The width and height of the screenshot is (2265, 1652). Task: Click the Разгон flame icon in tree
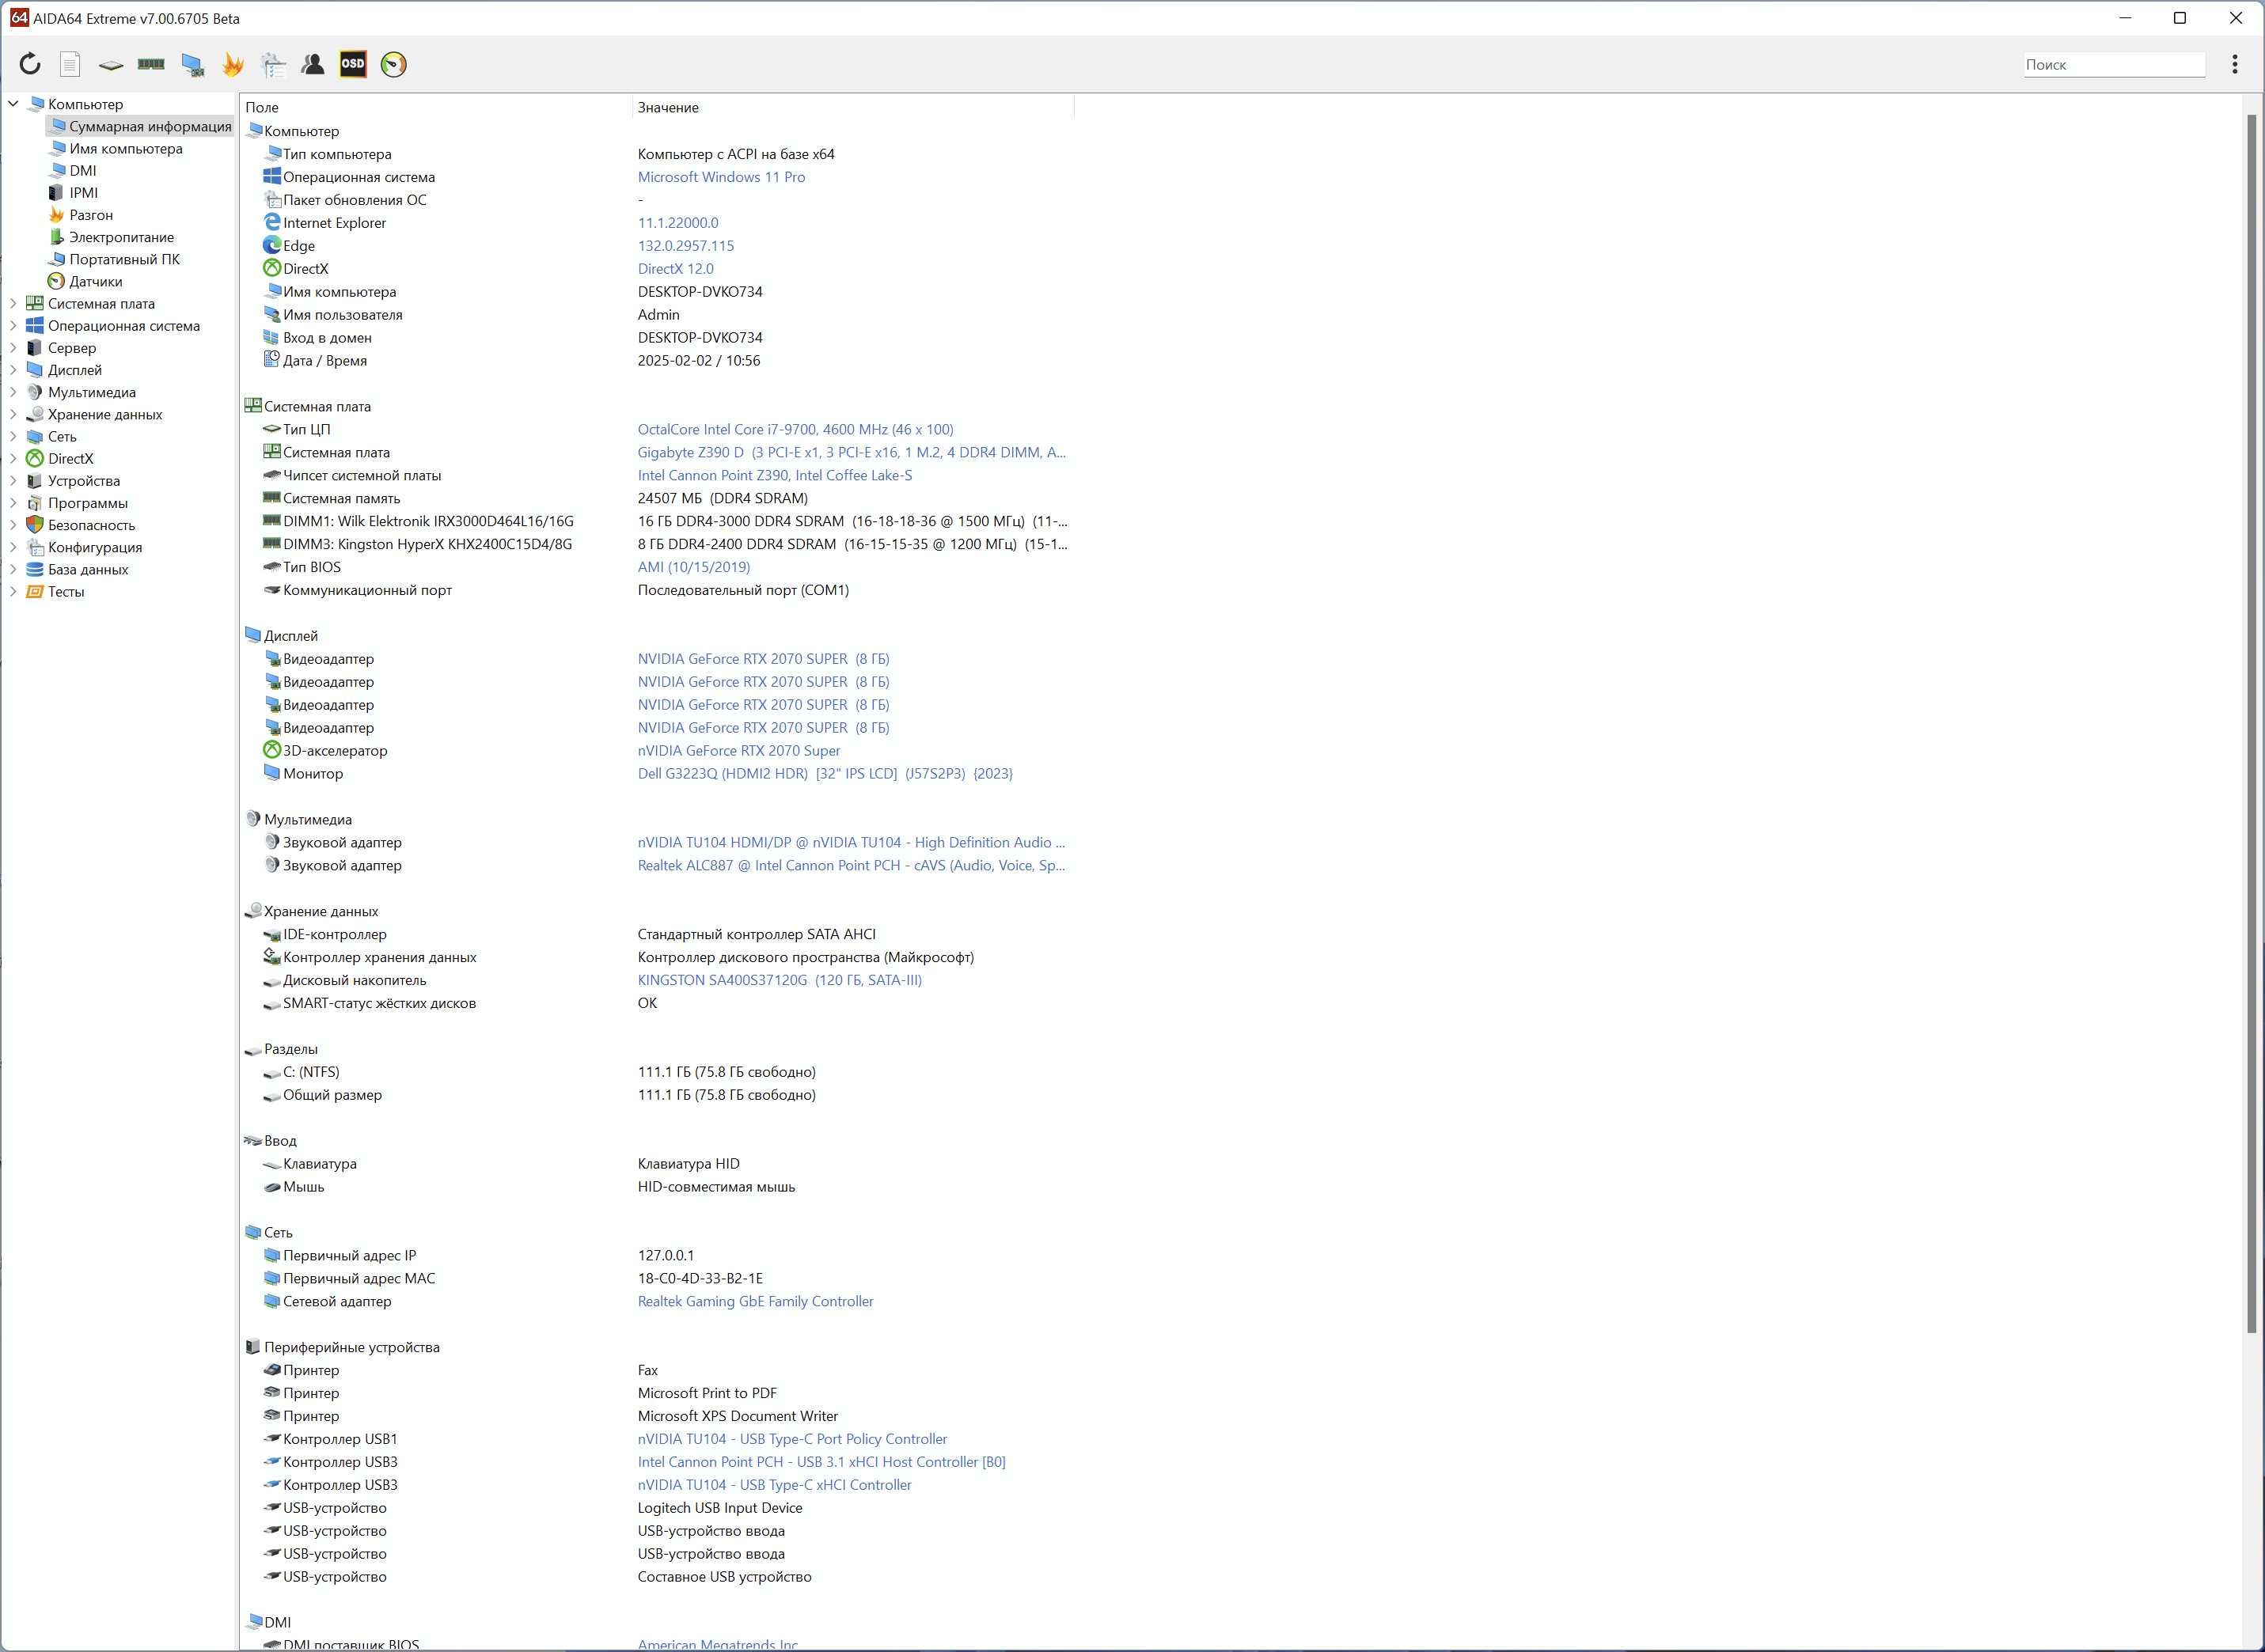(57, 215)
